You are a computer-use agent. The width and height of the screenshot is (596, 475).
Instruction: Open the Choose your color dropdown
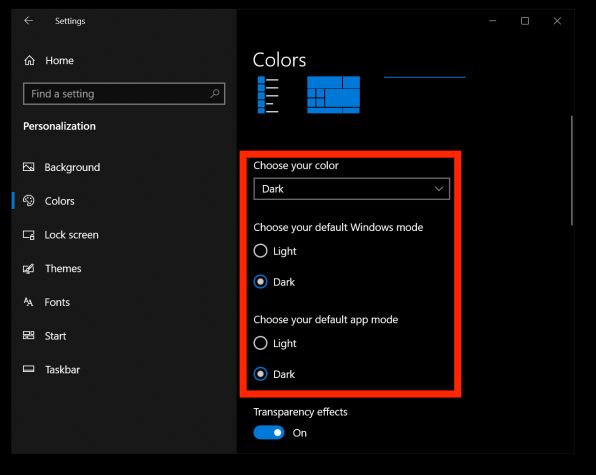tap(352, 189)
